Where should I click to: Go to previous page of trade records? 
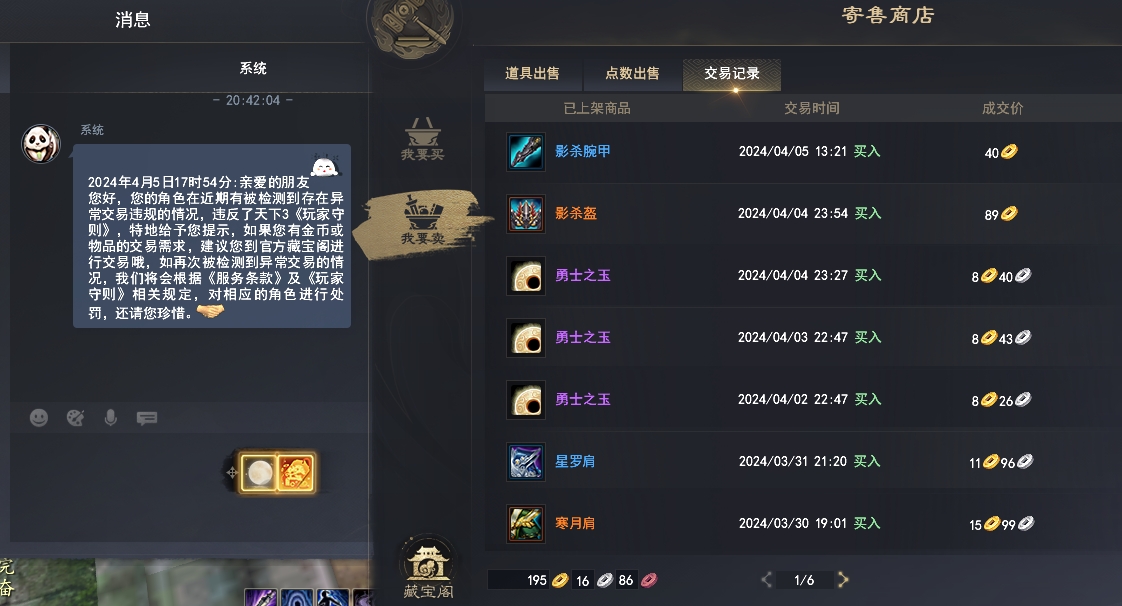coord(766,580)
